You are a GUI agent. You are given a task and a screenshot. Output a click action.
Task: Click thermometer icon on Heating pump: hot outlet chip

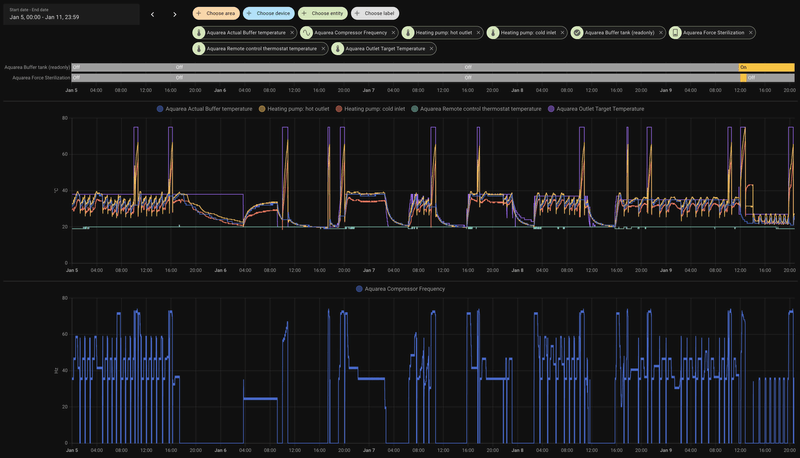click(408, 33)
